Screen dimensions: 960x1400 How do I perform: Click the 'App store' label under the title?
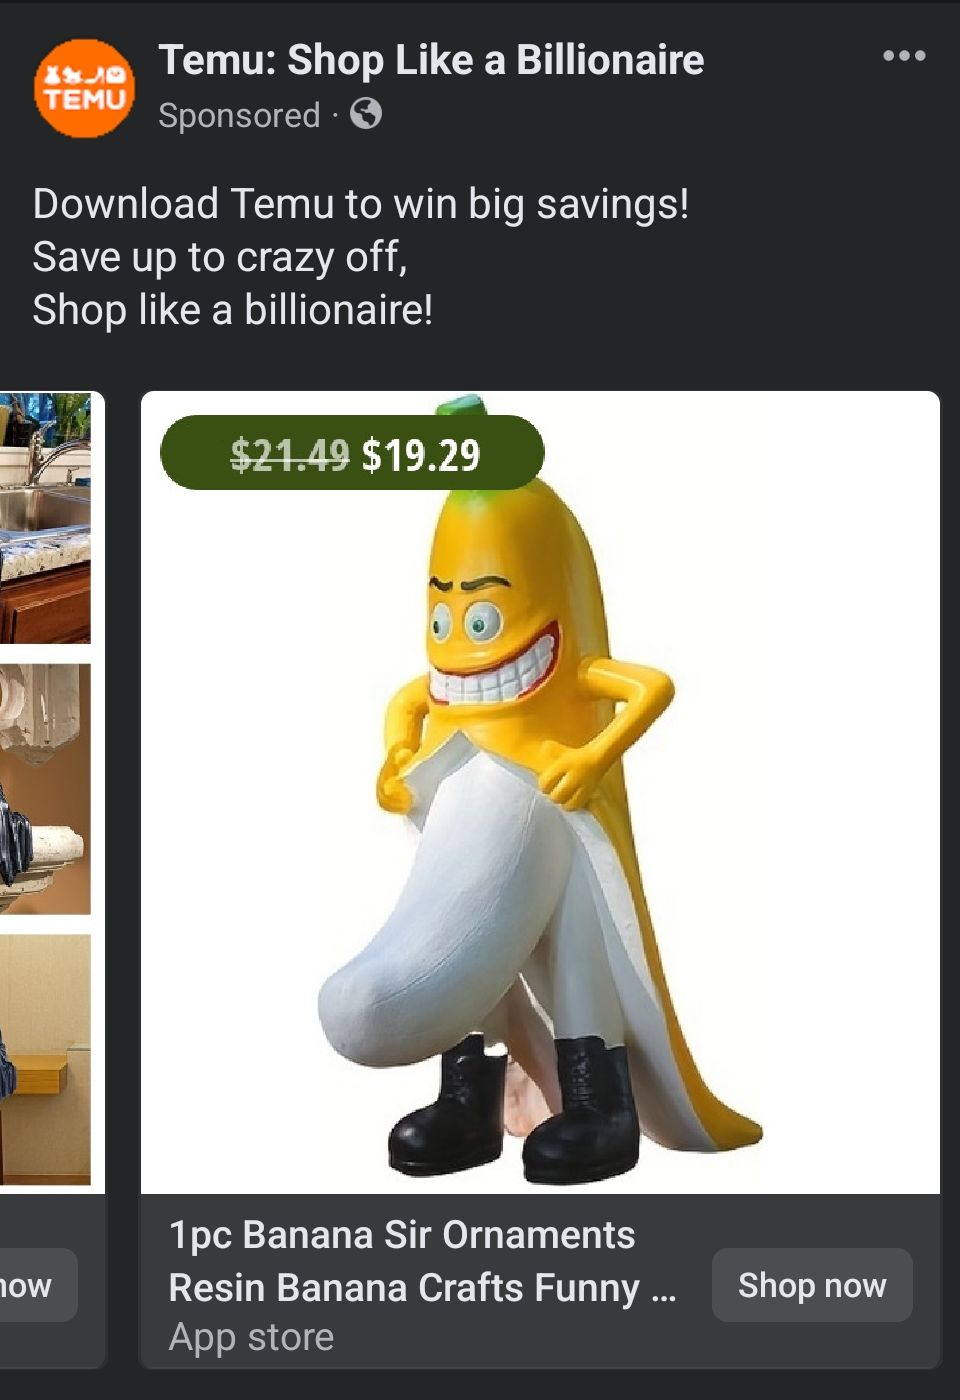251,1337
